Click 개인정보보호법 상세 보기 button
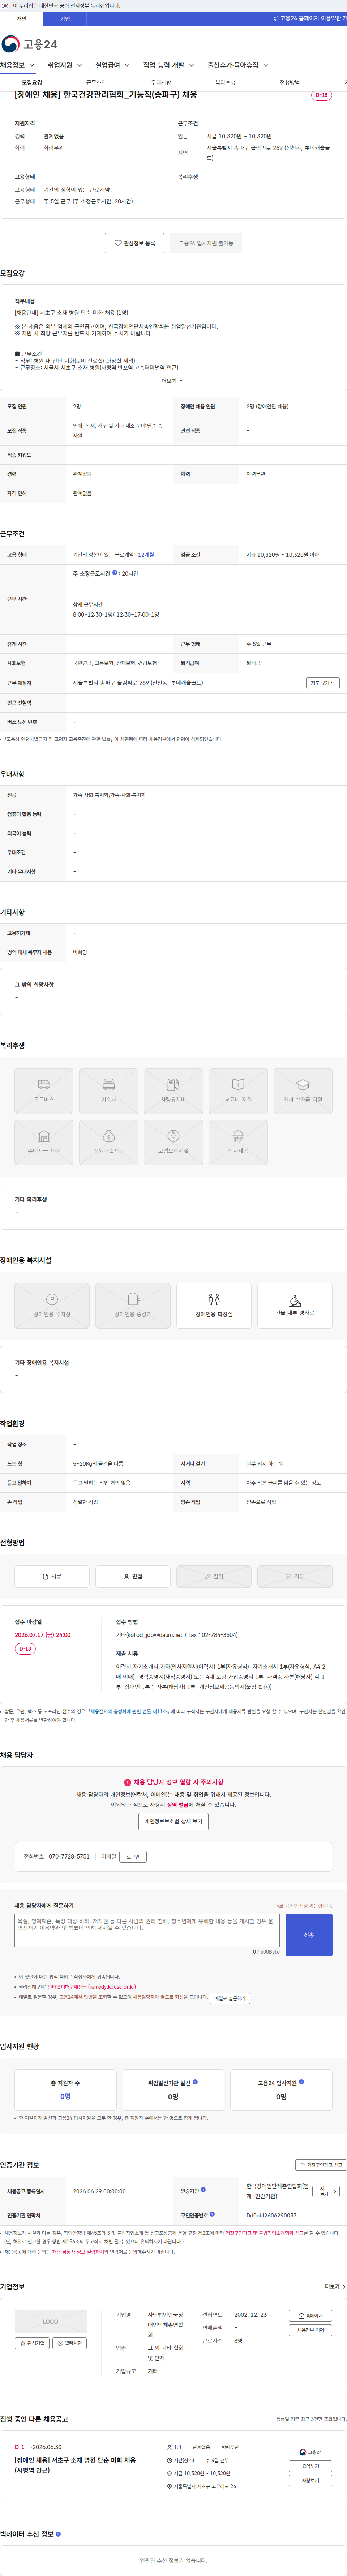The height and width of the screenshot is (2576, 347). pos(173,1821)
